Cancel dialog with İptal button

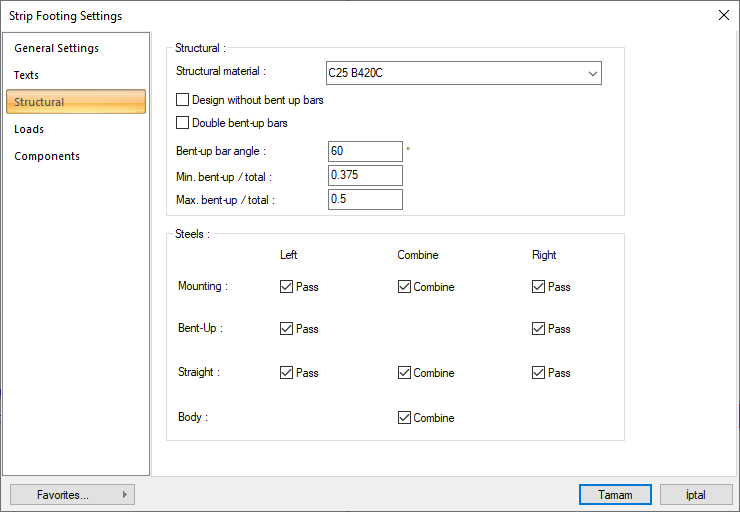pyautogui.click(x=696, y=495)
